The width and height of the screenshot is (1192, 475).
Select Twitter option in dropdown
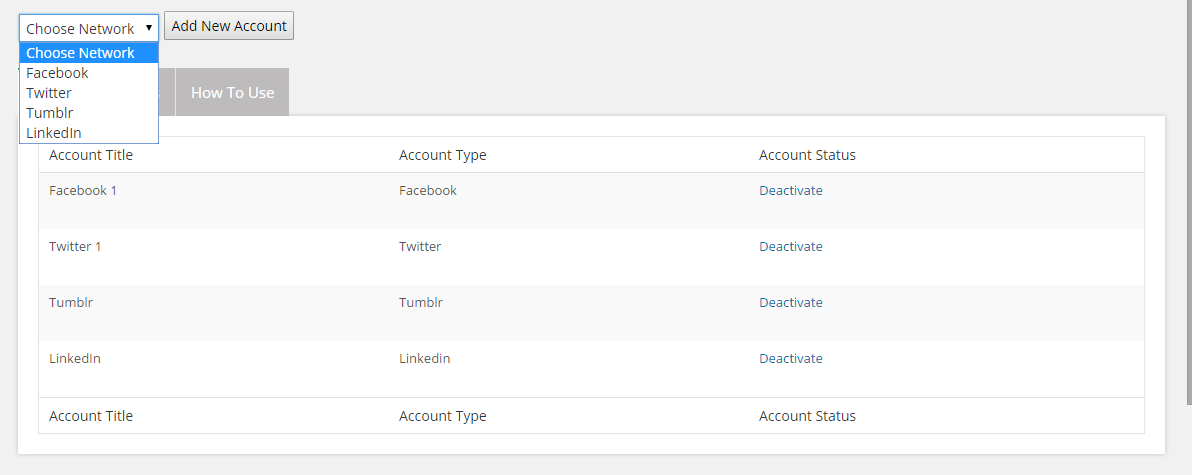coord(50,93)
